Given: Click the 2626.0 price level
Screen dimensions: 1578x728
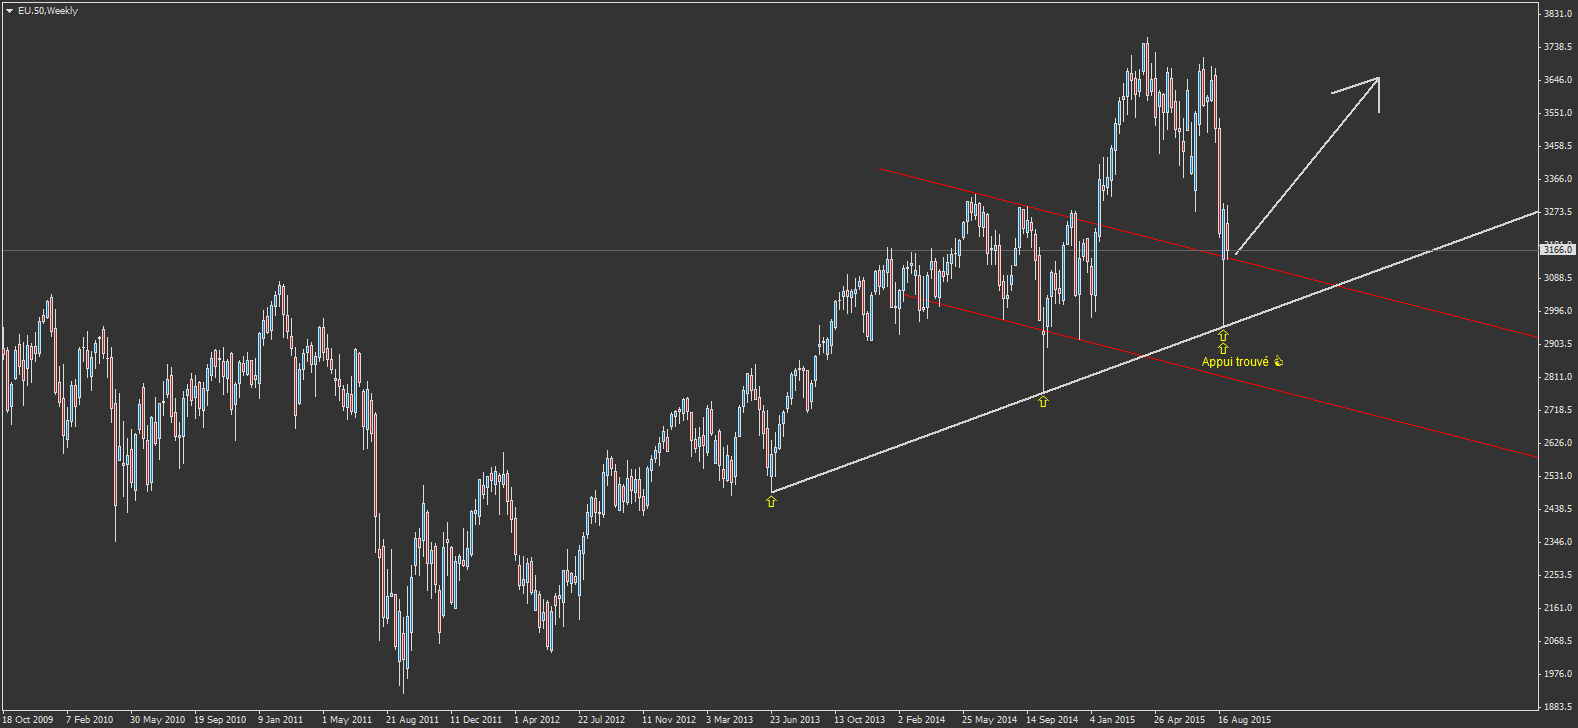Looking at the screenshot, I should [1558, 443].
